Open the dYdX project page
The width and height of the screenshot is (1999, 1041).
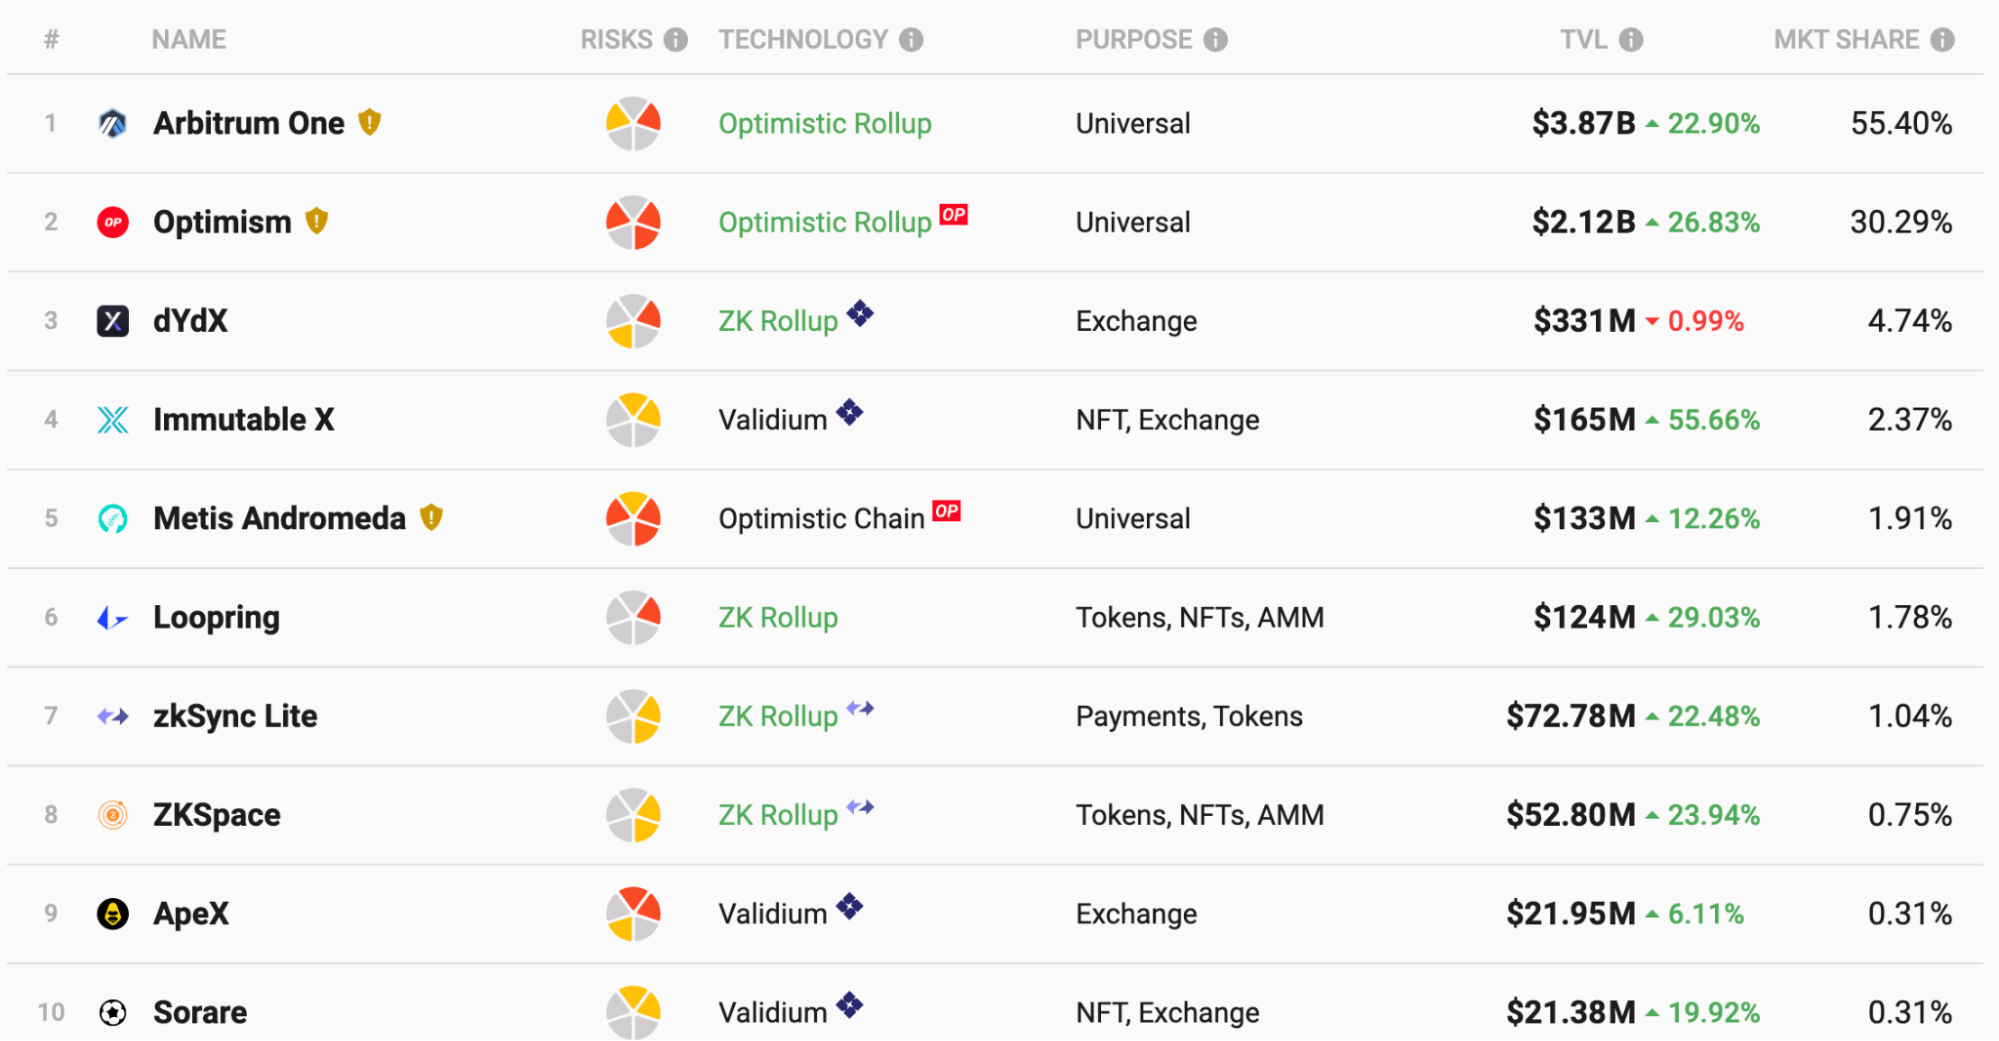click(x=190, y=321)
